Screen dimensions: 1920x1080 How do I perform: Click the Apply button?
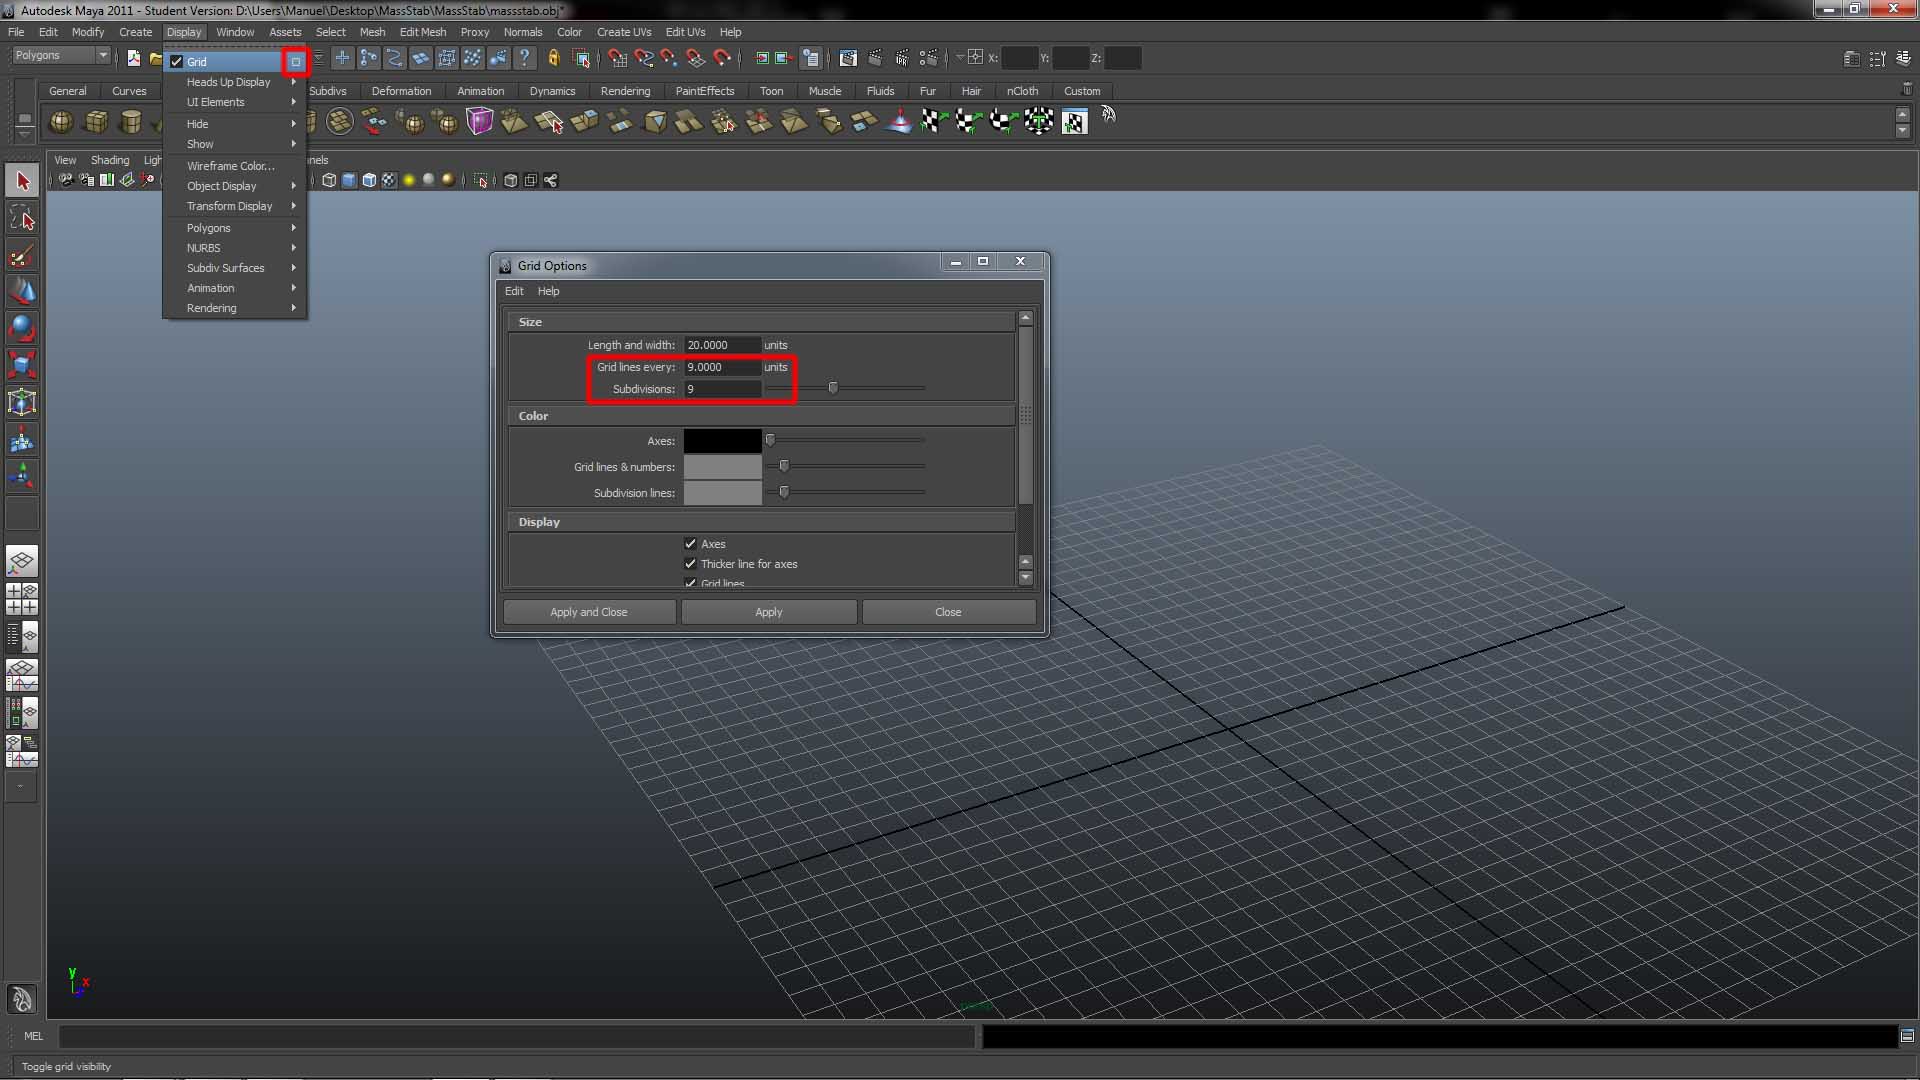coord(768,612)
